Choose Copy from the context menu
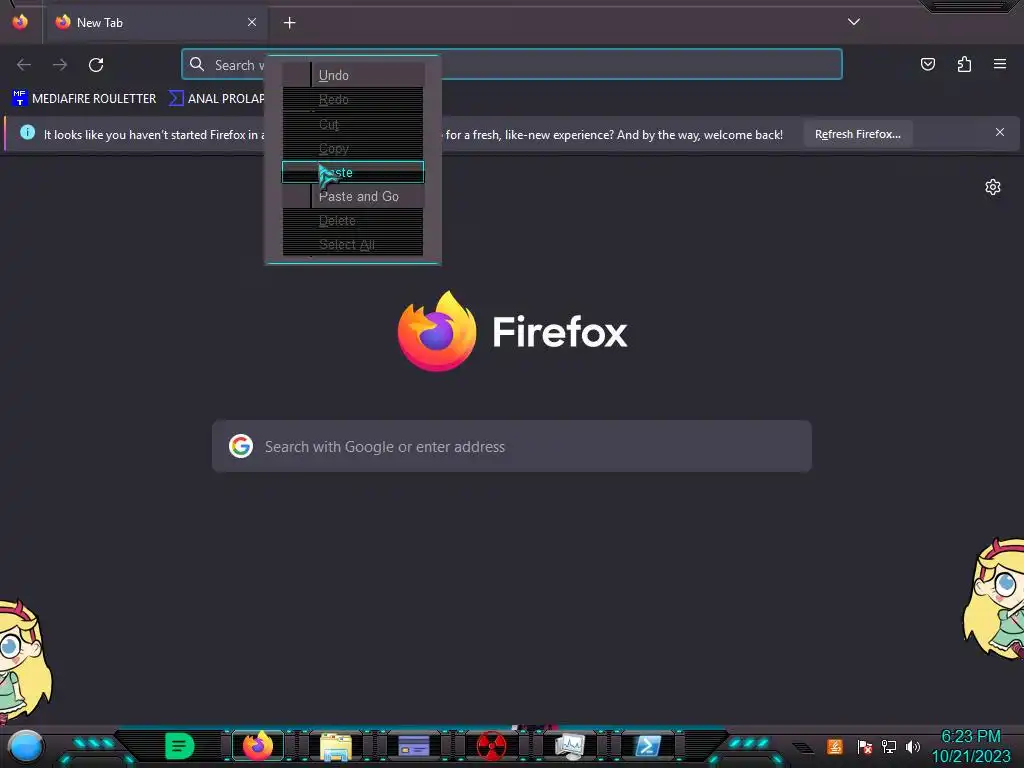This screenshot has width=1024, height=768. coord(353,148)
